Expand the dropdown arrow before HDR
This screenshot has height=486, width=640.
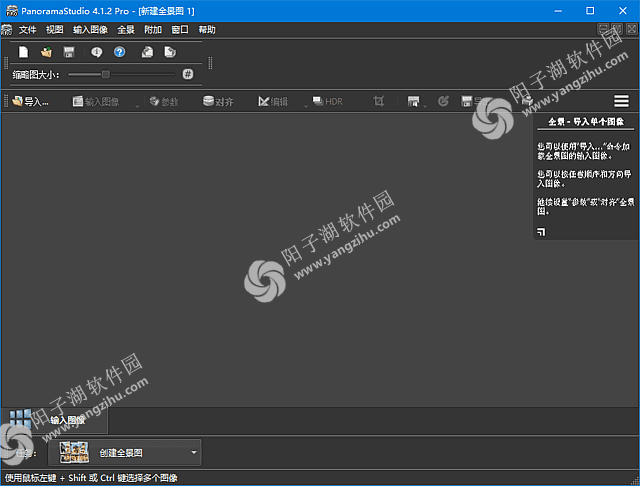click(x=306, y=106)
